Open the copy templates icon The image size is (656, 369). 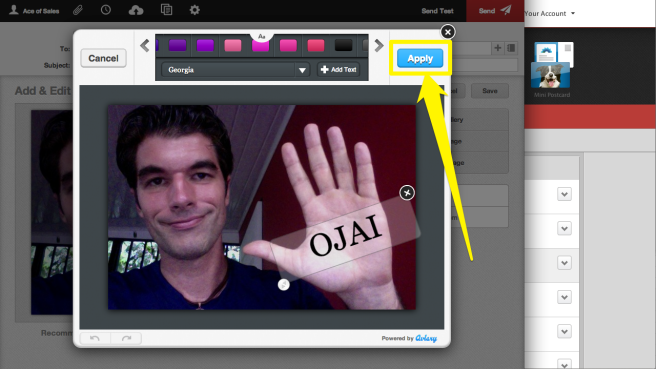167,10
